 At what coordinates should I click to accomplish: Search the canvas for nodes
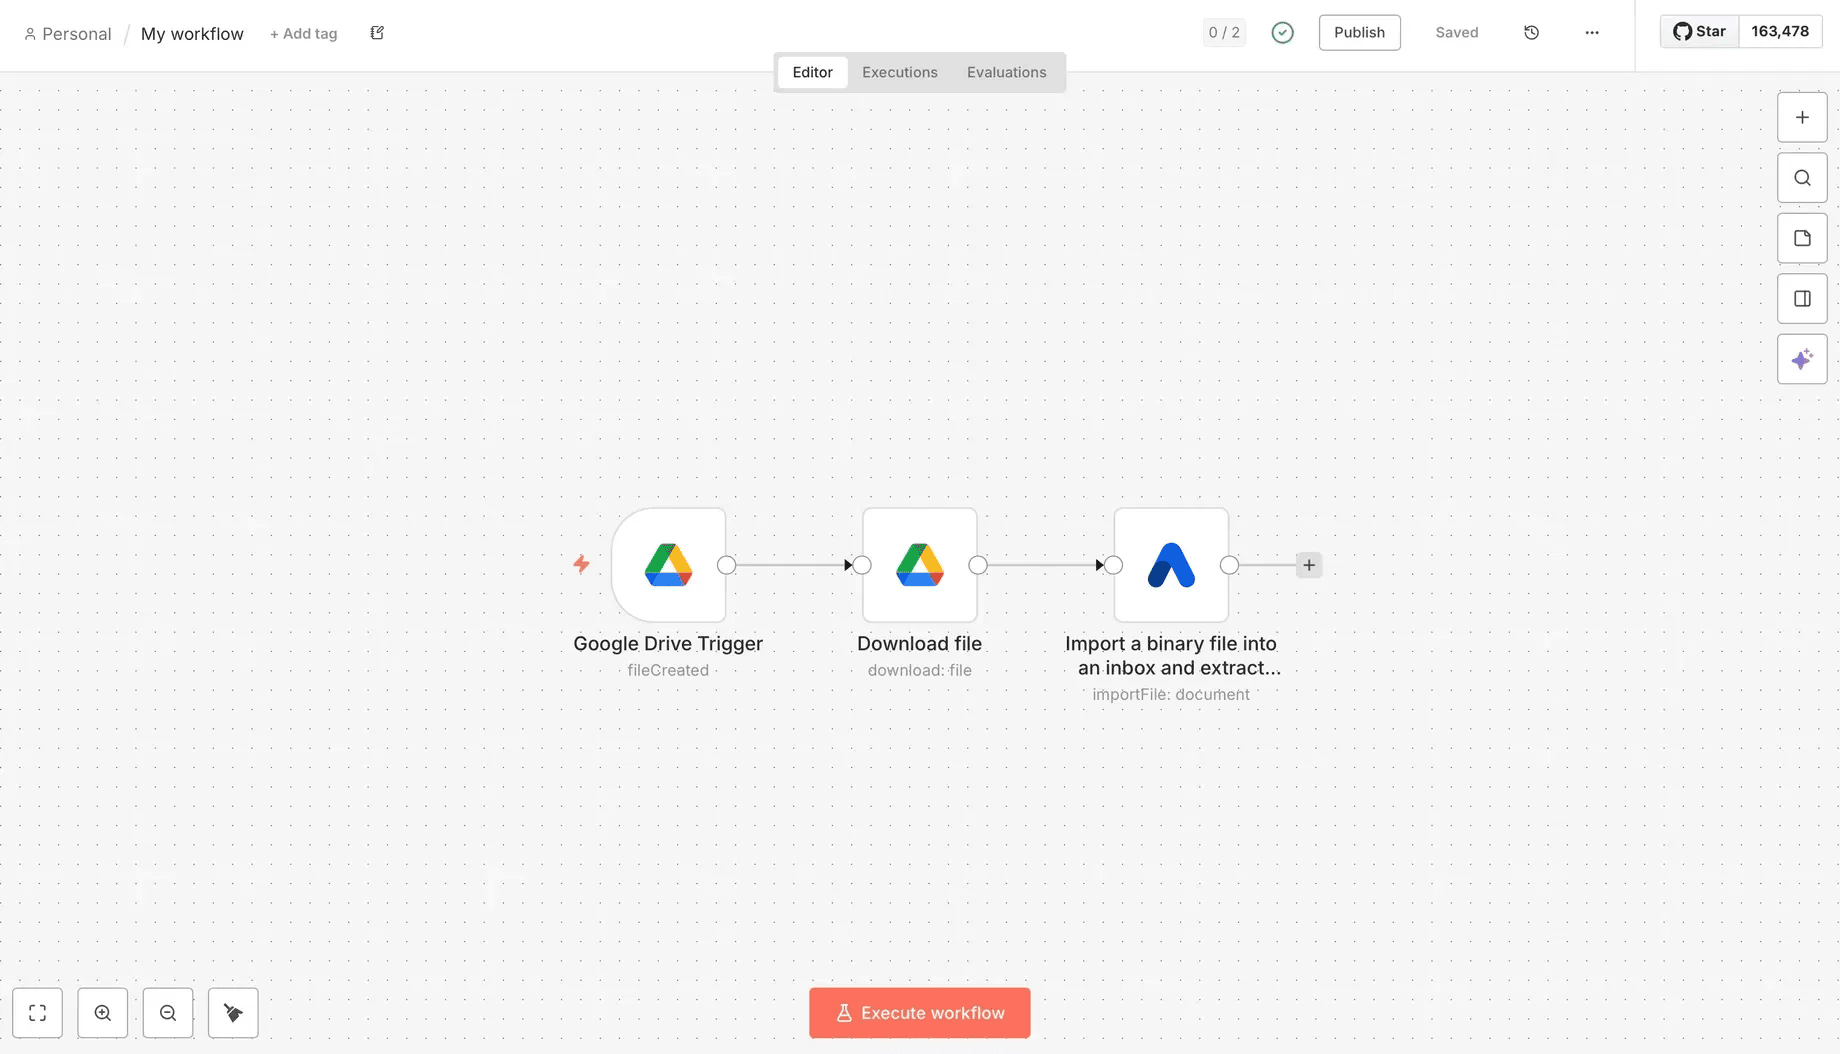tap(1802, 177)
